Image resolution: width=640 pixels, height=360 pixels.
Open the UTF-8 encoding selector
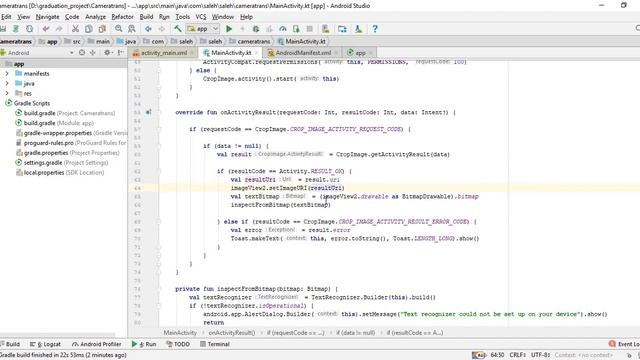[540, 355]
